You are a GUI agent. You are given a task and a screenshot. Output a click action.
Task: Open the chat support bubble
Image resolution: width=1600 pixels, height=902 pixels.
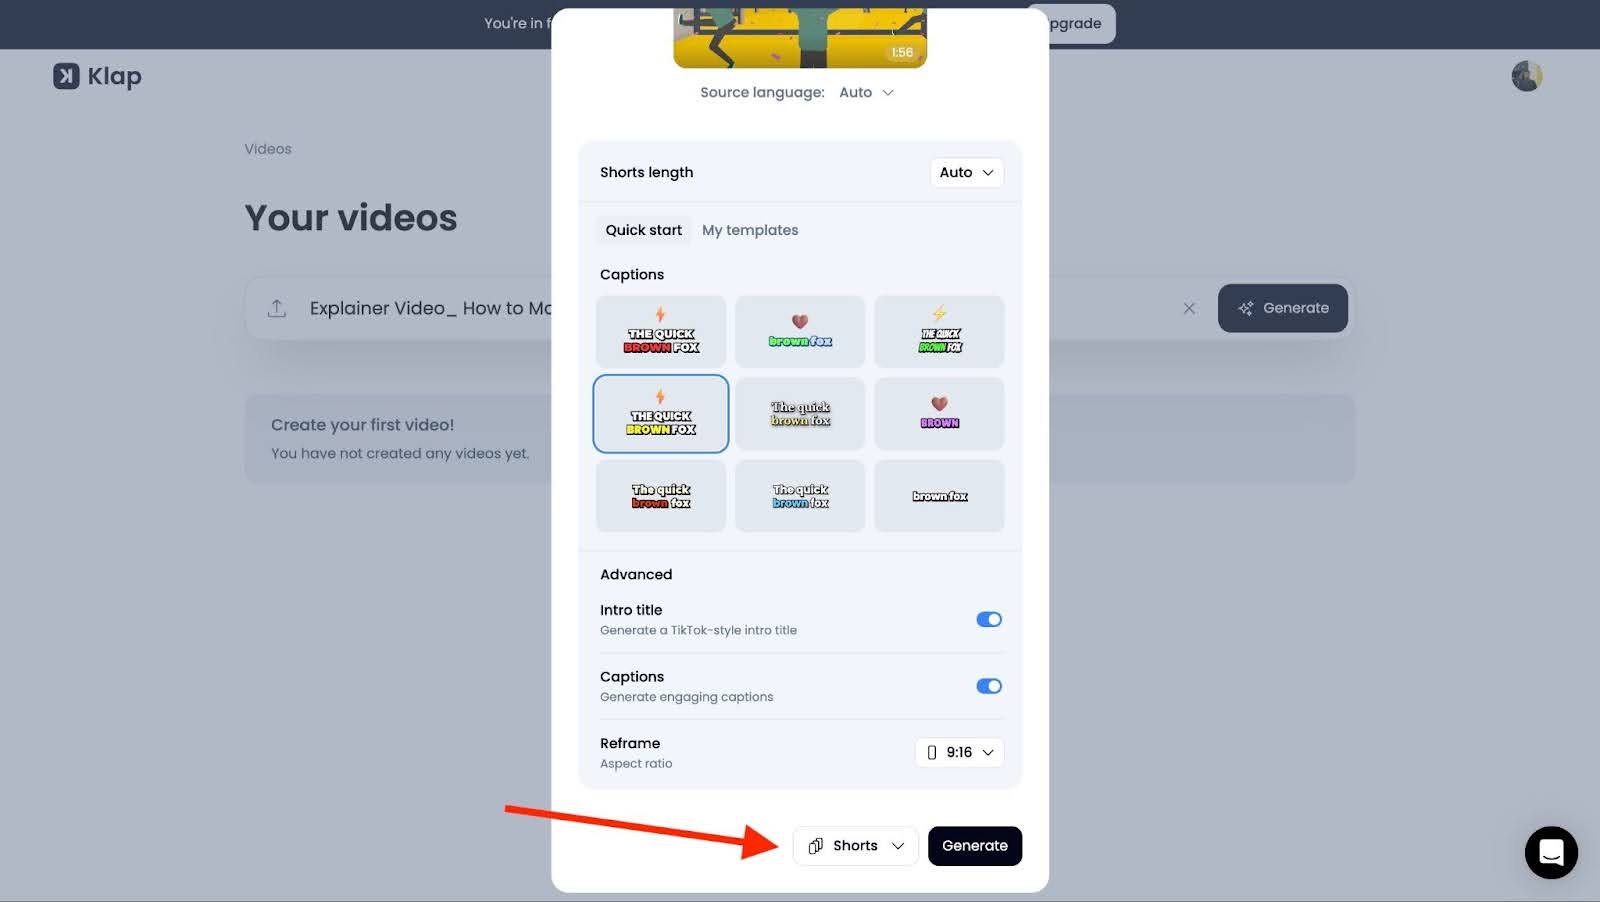click(1551, 852)
